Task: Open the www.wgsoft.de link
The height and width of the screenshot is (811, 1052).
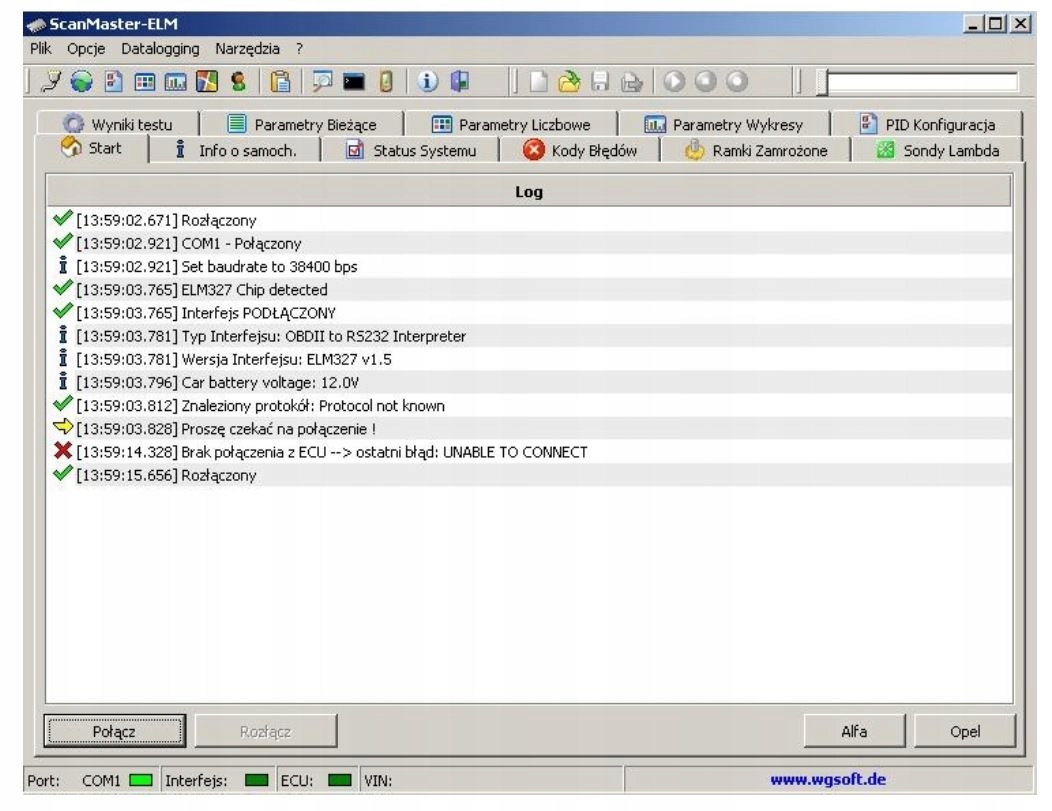Action: pyautogui.click(x=828, y=779)
